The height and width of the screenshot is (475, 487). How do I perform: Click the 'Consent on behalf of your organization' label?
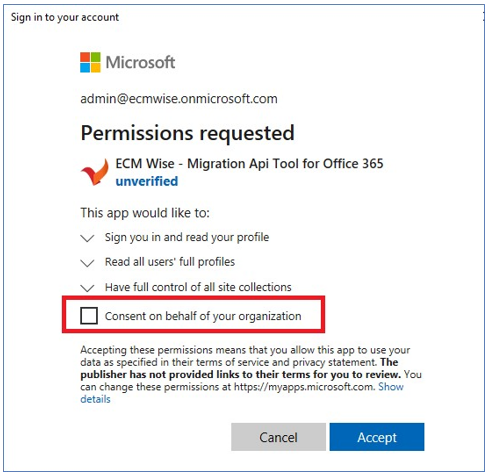pos(203,316)
